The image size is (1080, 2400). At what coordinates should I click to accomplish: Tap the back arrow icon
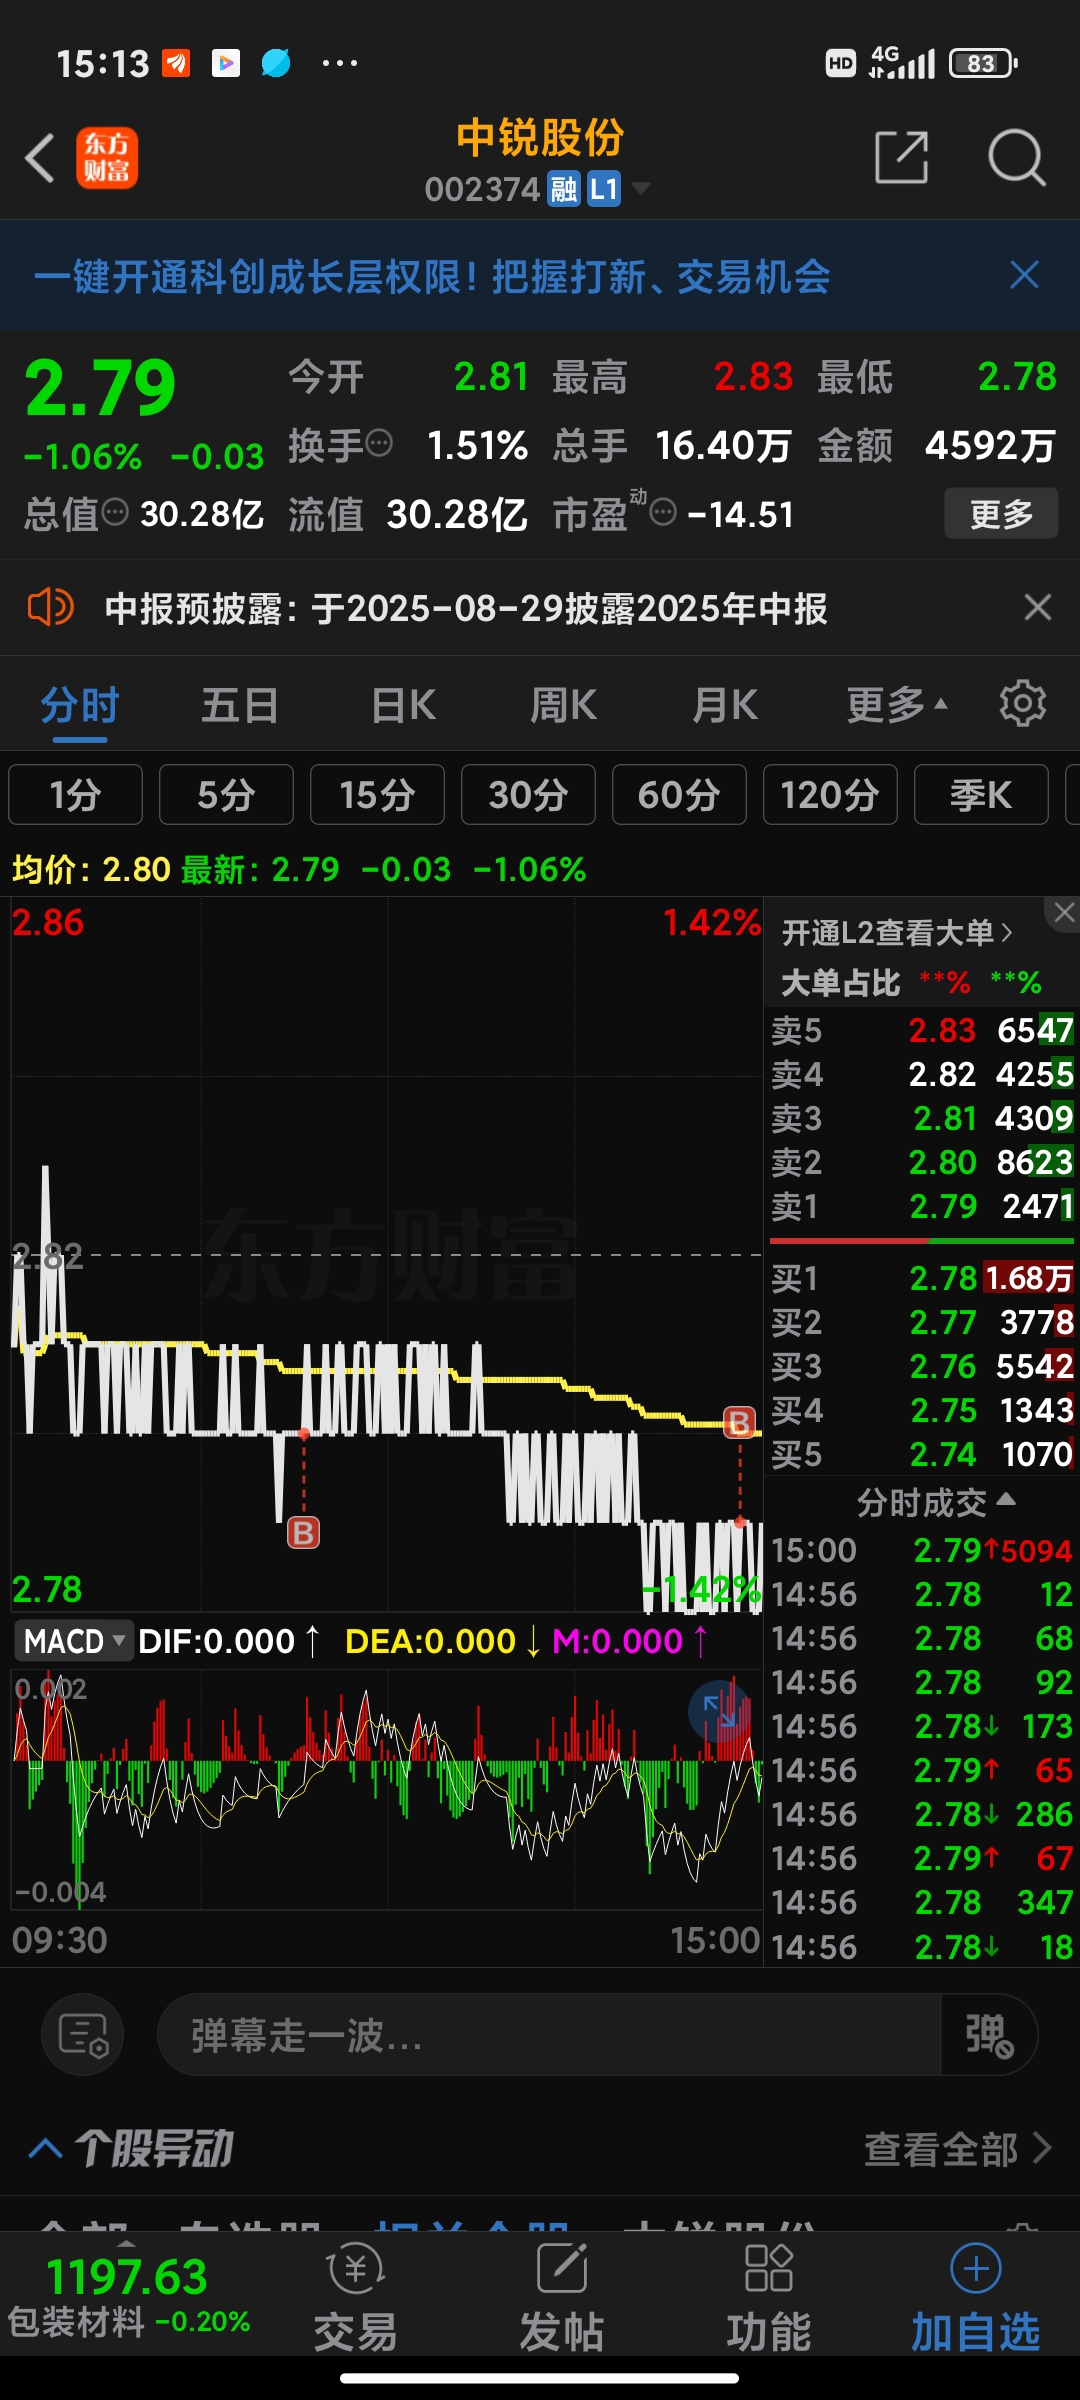point(40,158)
